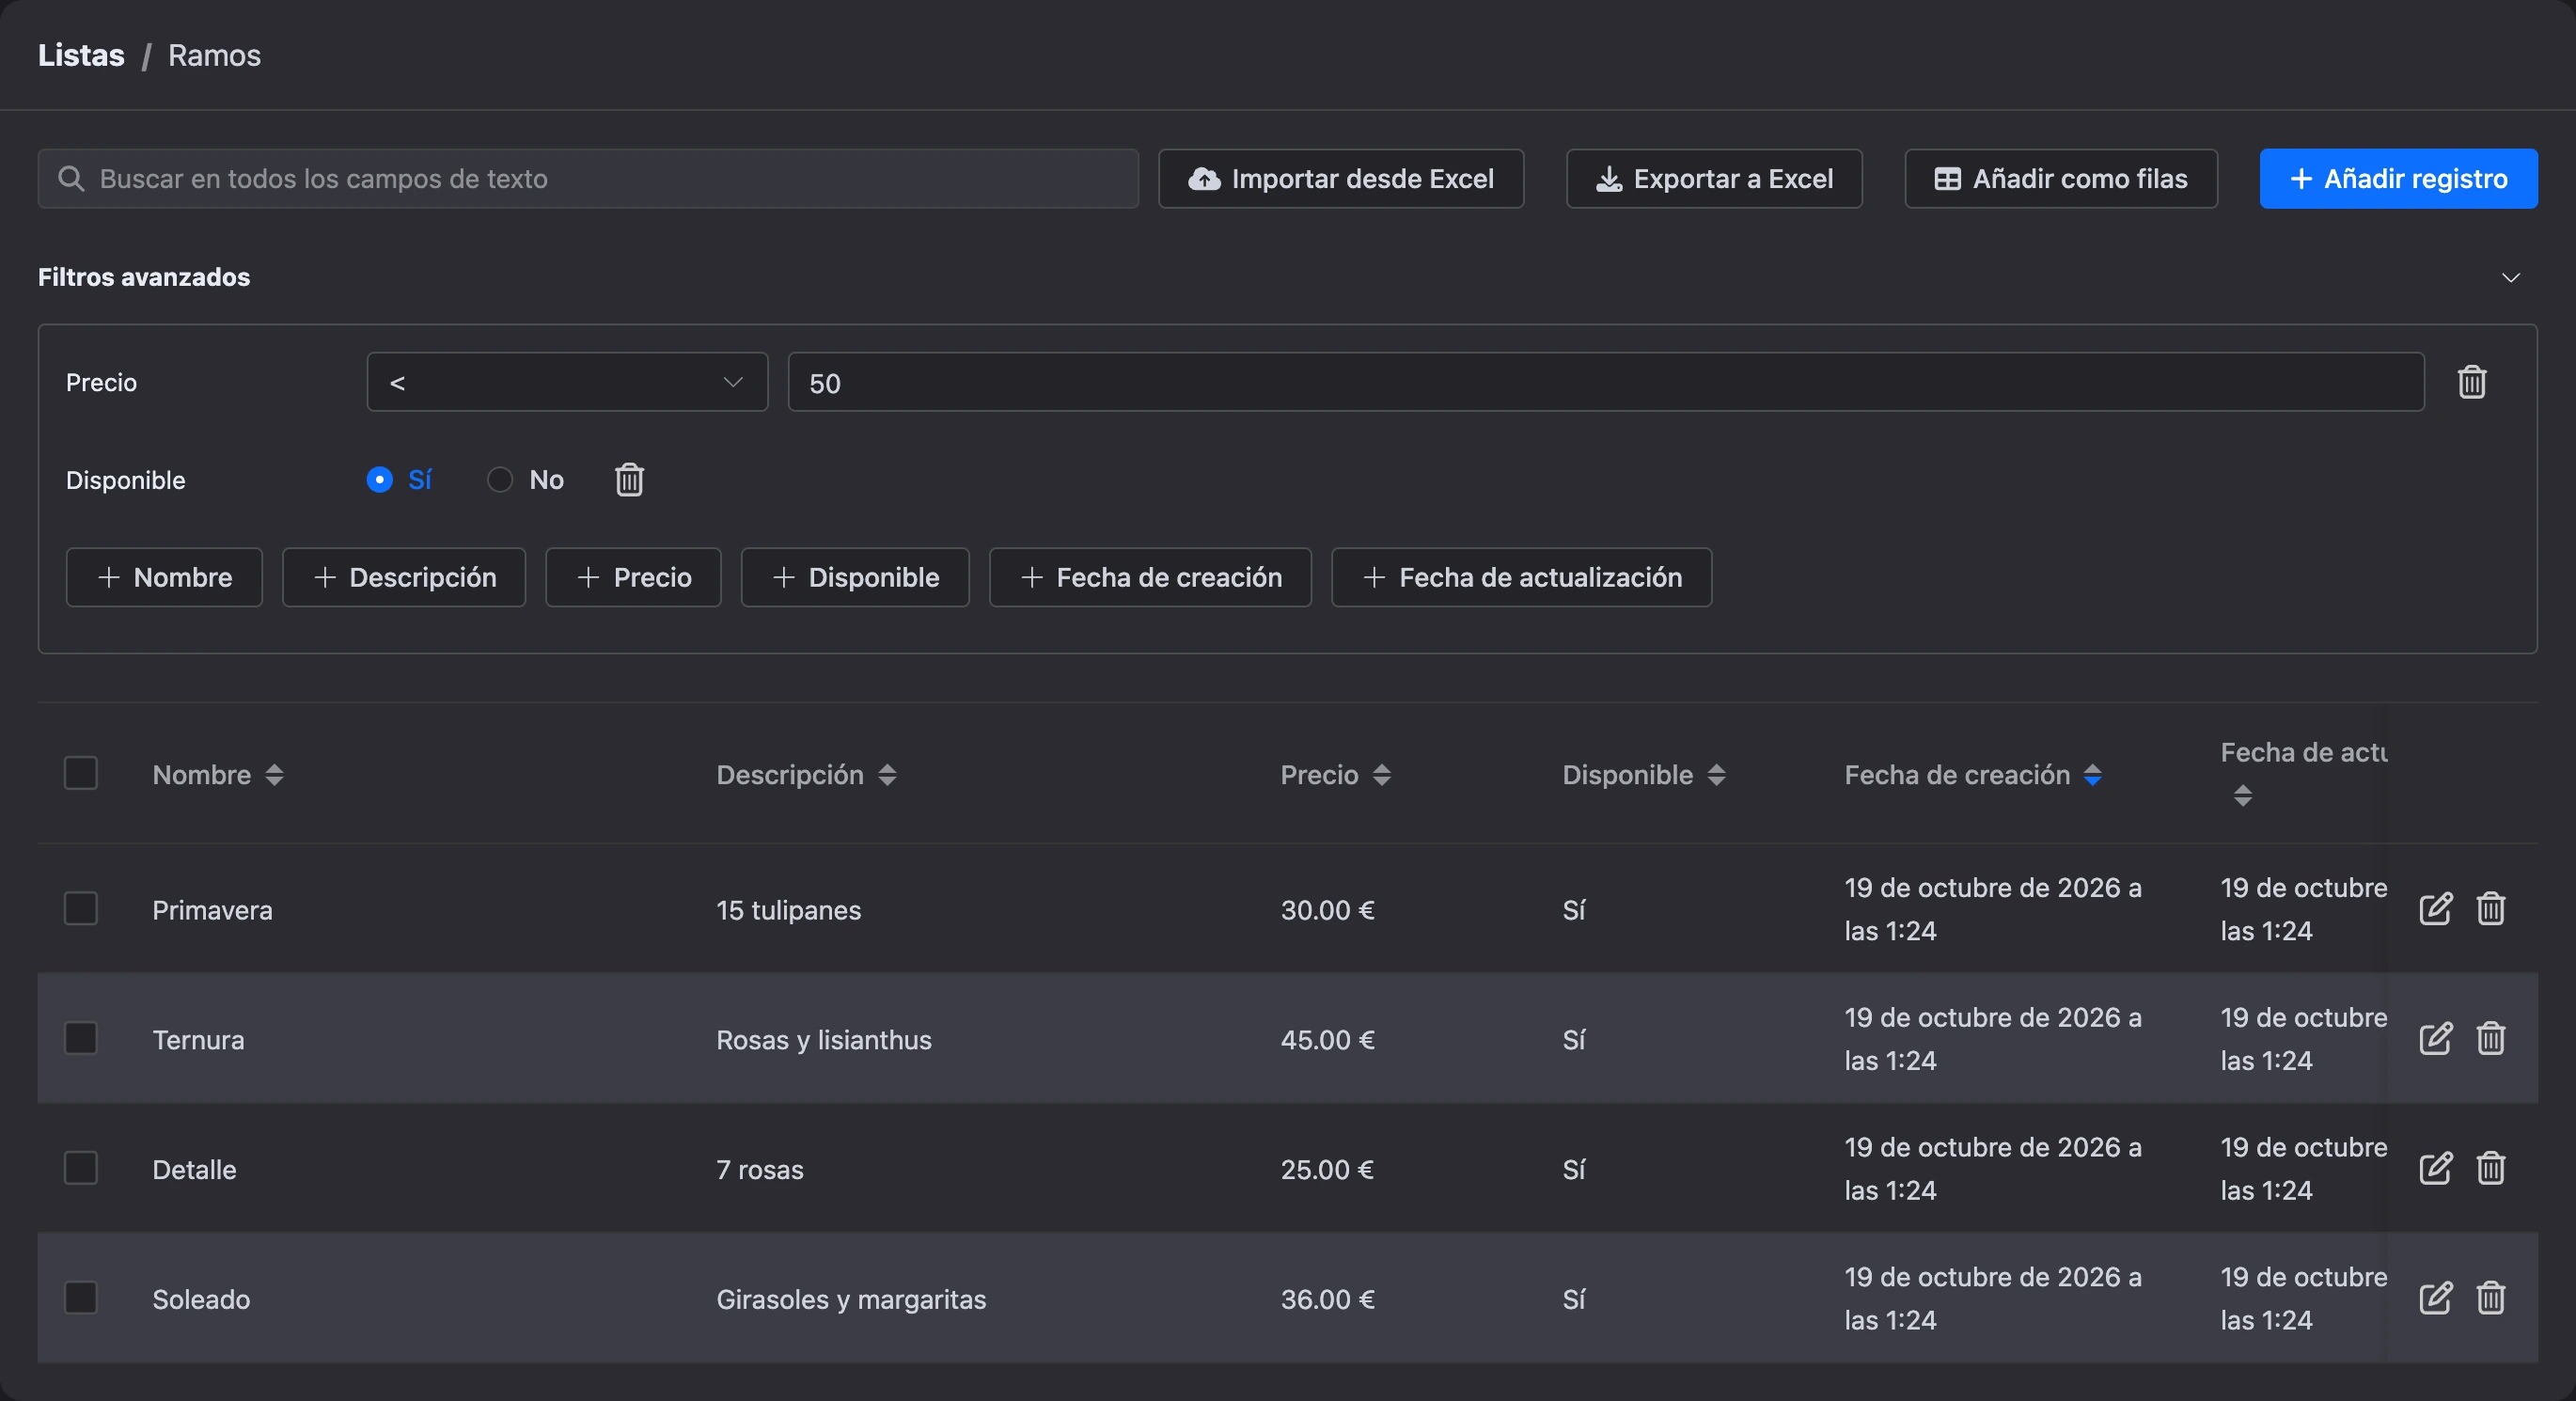Sort by Fecha de creación arrows
The height and width of the screenshot is (1401, 2576).
[2093, 775]
